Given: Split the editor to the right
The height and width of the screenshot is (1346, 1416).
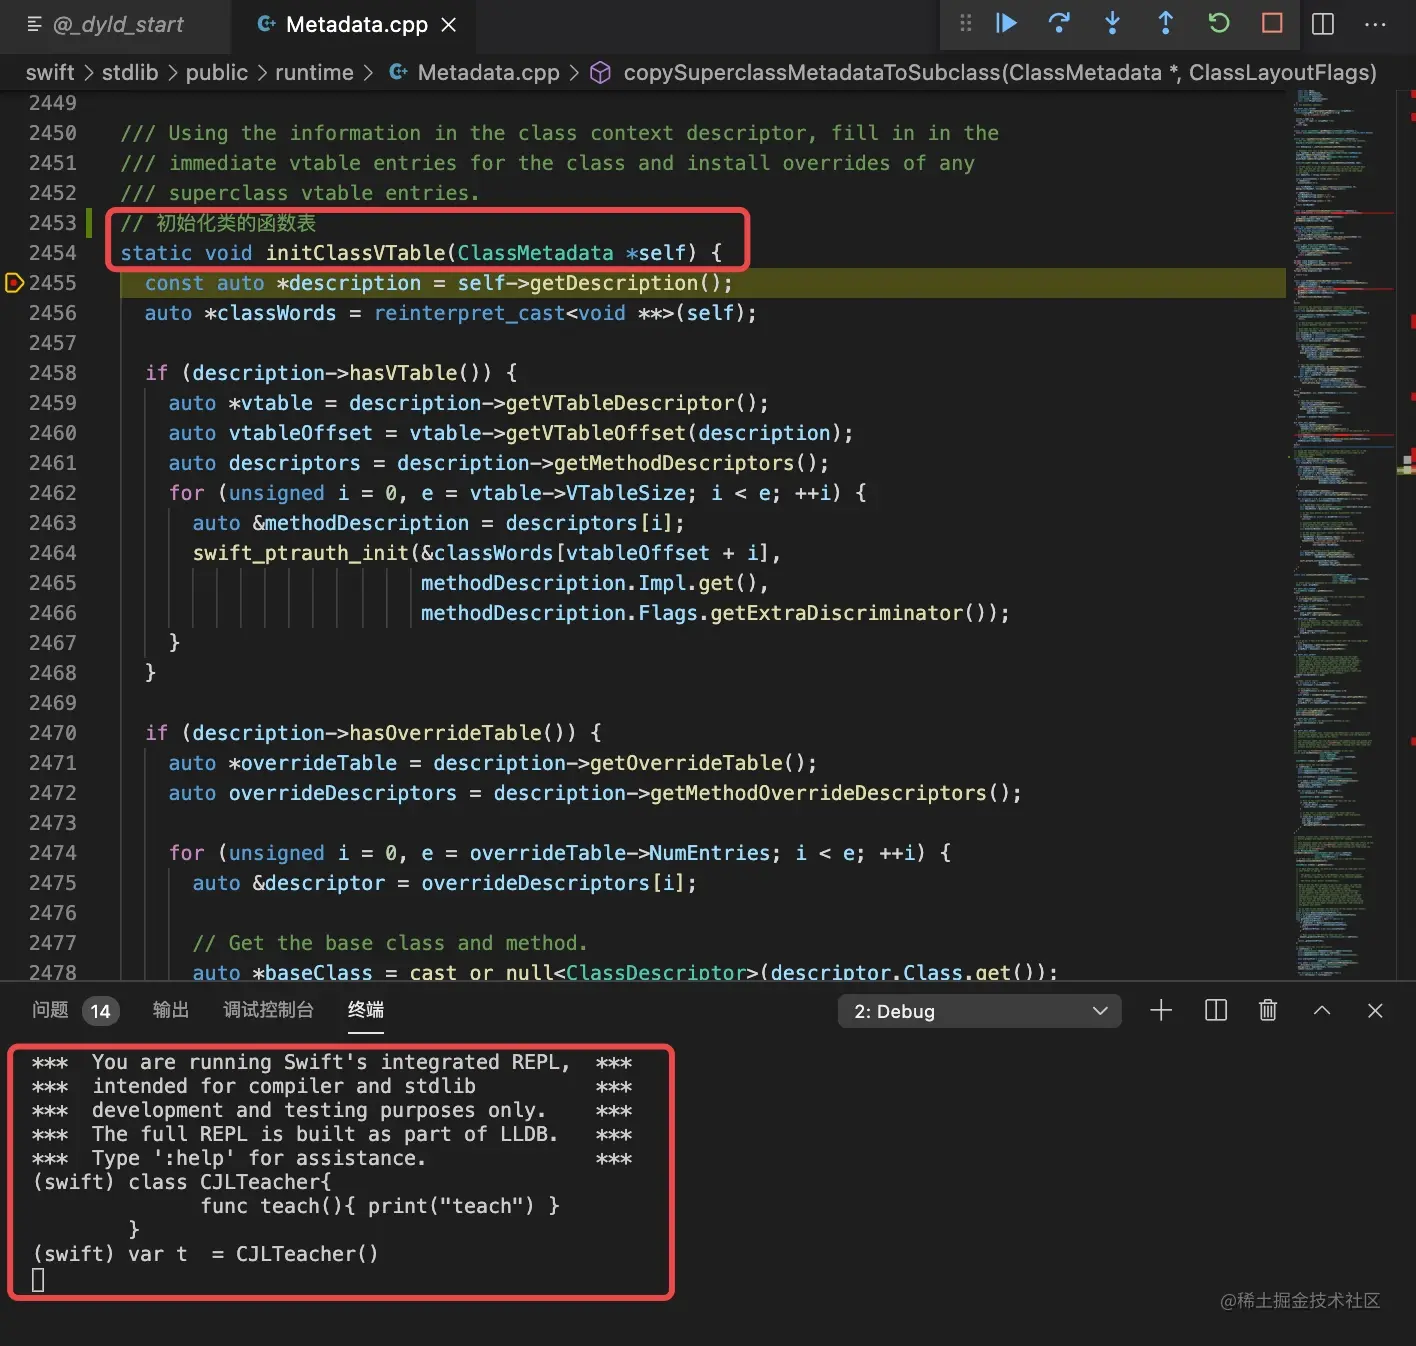Looking at the screenshot, I should click(1322, 24).
